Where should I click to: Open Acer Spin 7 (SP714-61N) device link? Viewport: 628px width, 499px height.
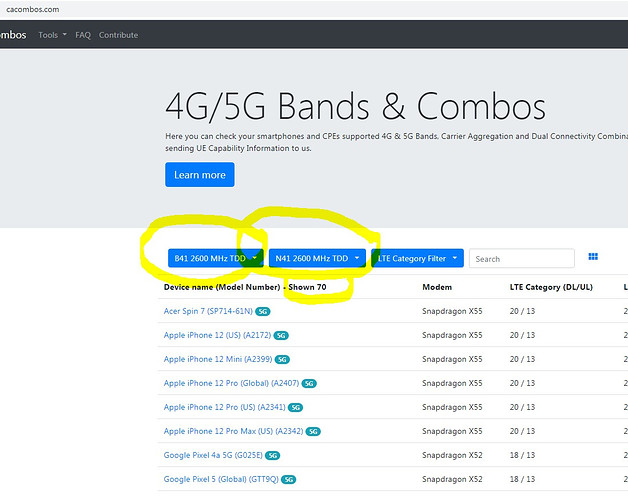(208, 311)
